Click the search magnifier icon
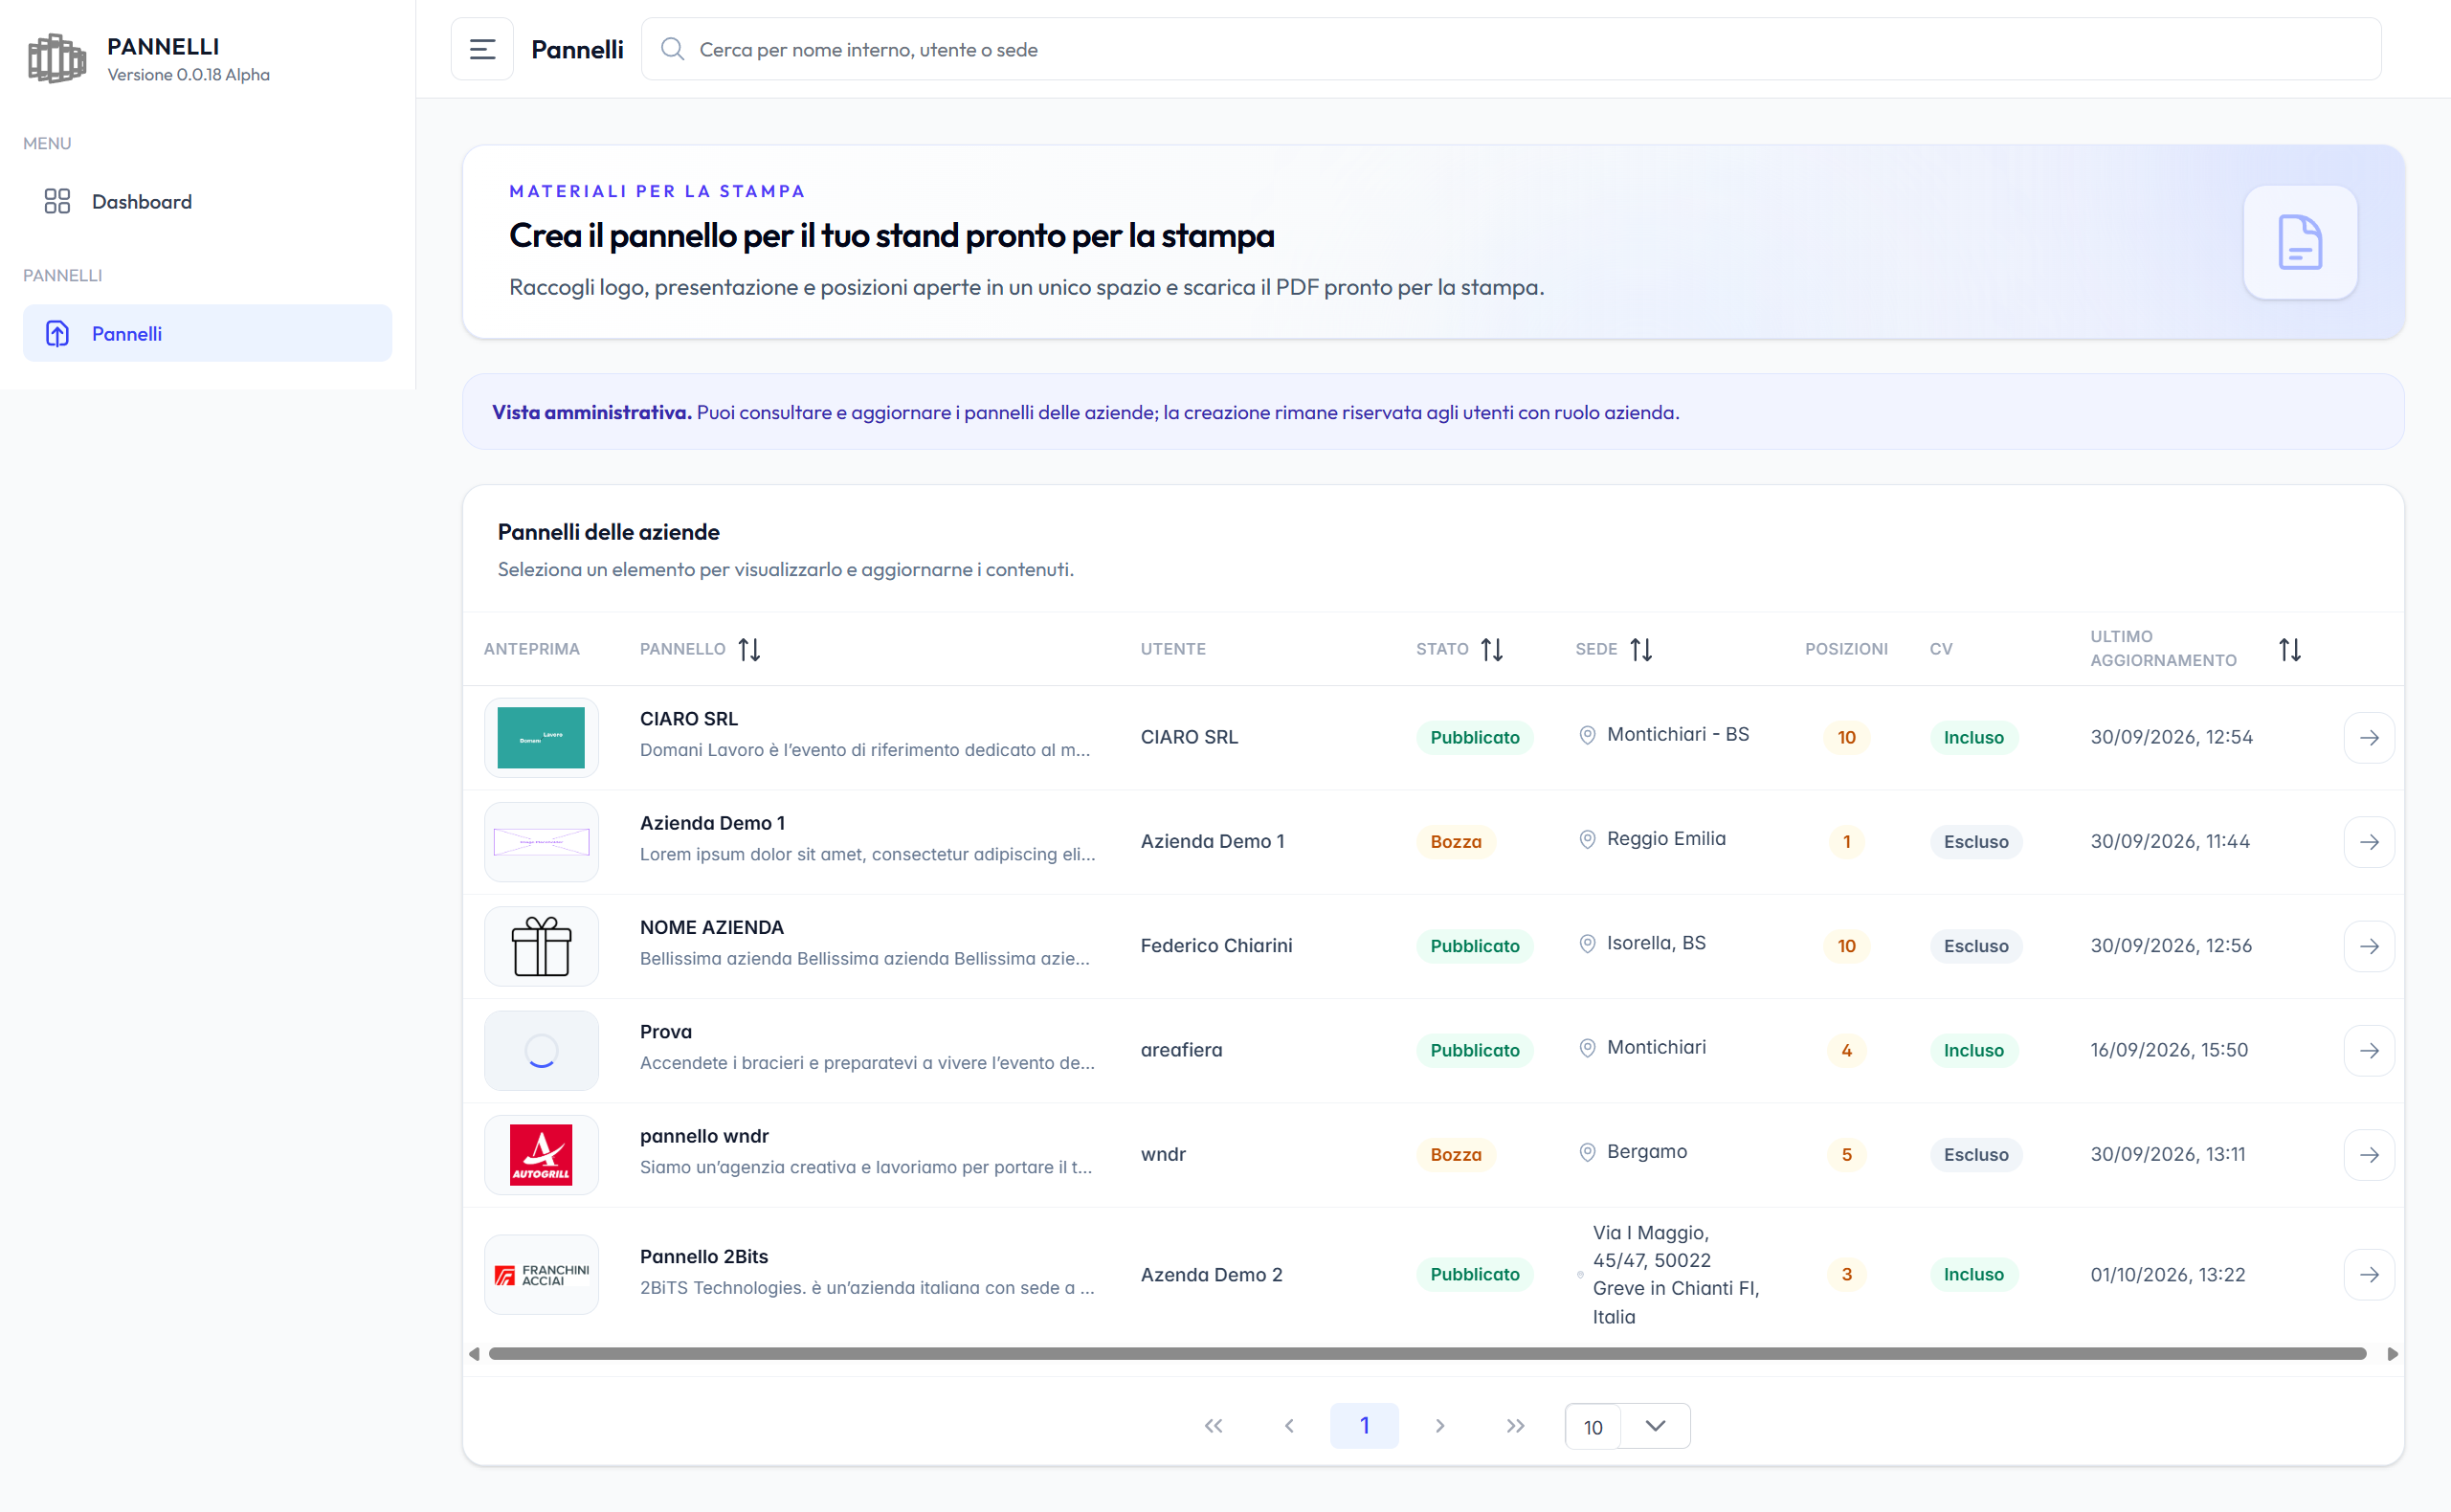Screen dimensions: 2451x1512 tap(672, 49)
